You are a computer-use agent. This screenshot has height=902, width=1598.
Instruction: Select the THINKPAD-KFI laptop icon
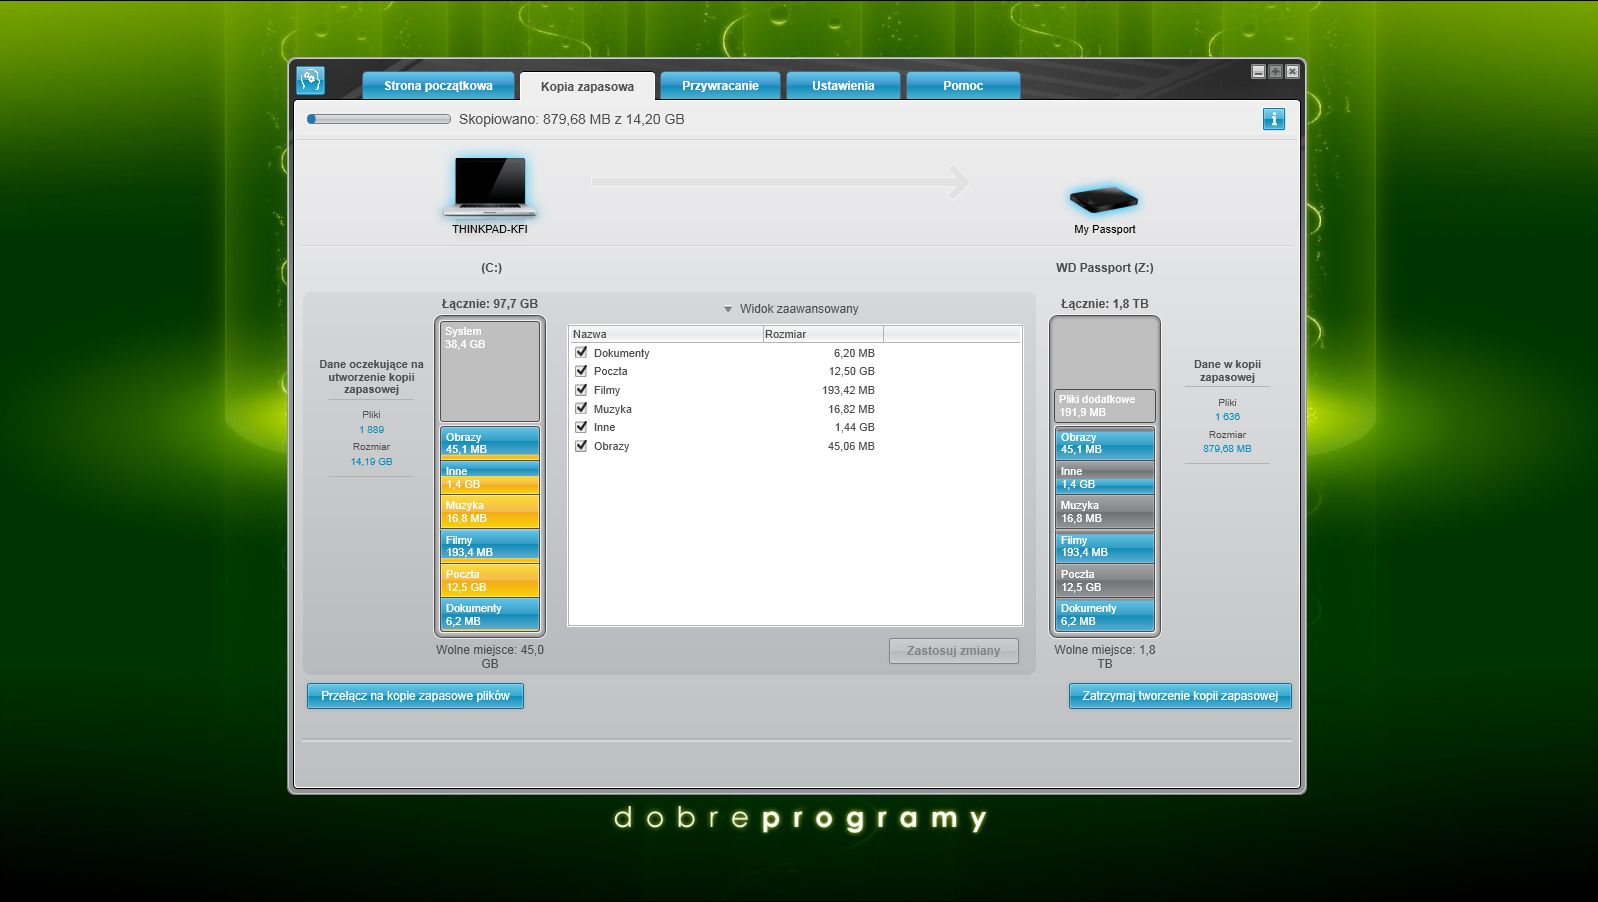coord(490,186)
